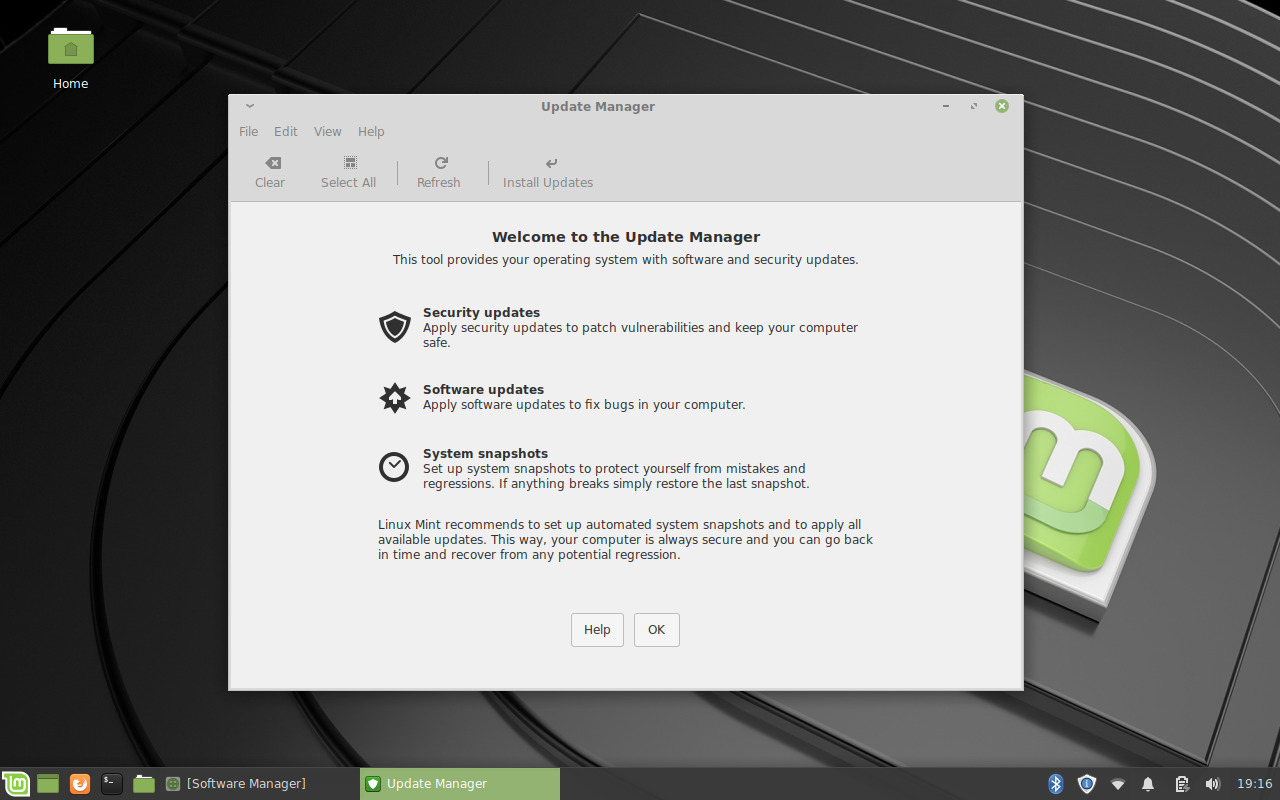Viewport: 1280px width, 800px height.
Task: Click the Help button
Action: 597,629
